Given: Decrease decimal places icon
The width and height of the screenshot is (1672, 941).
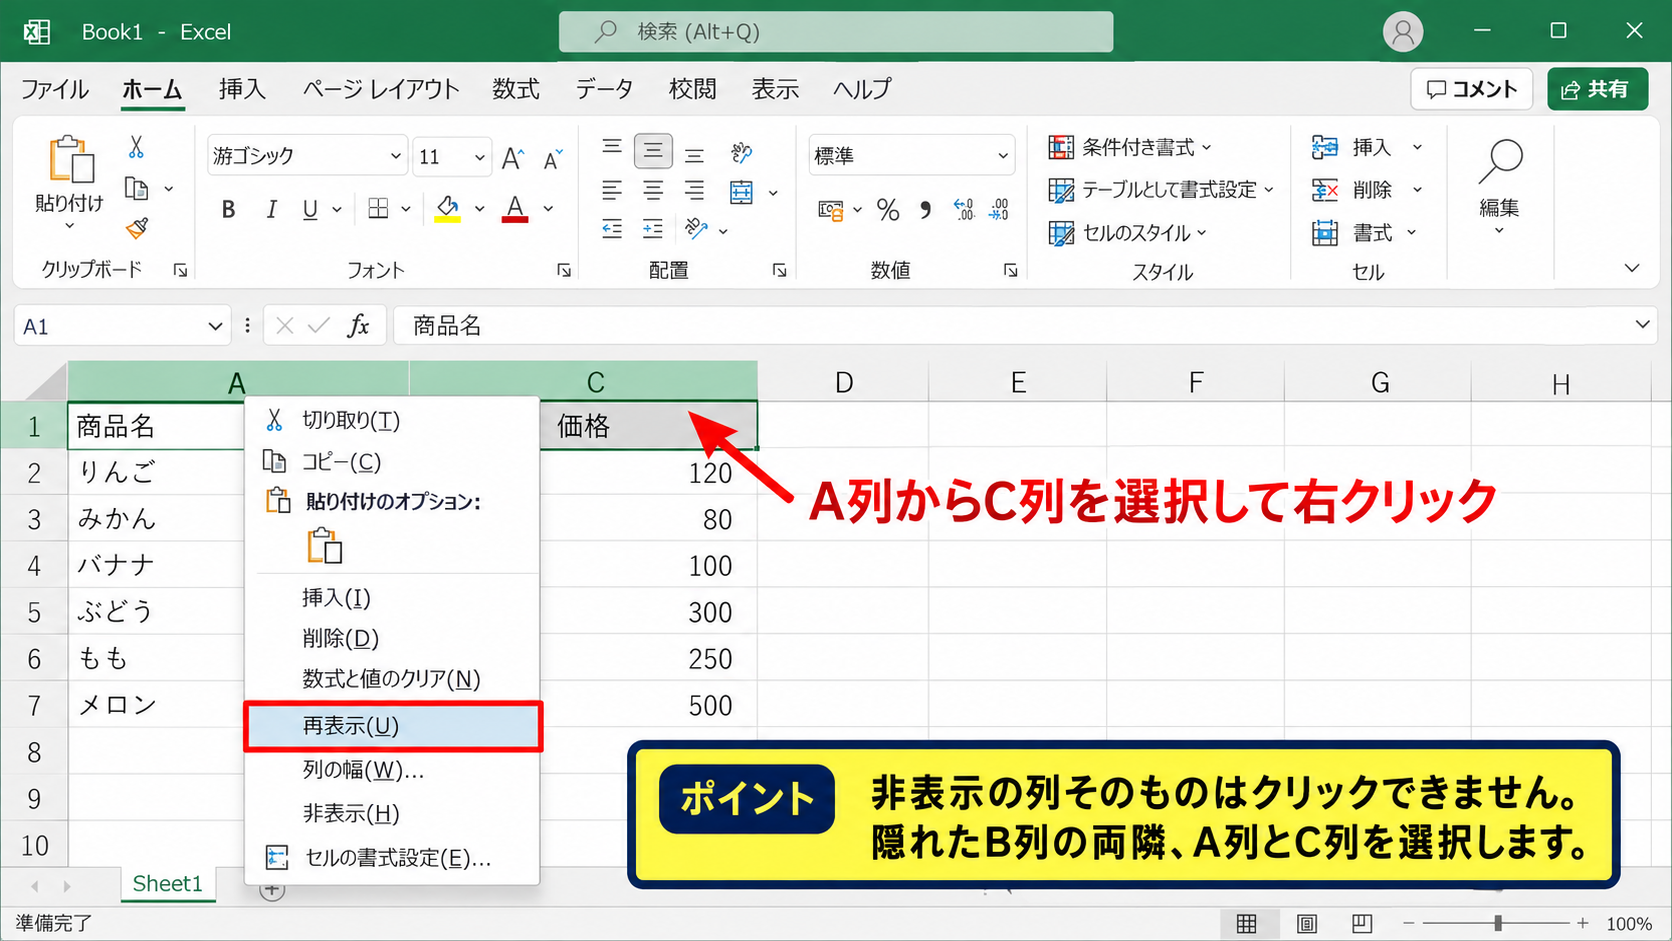Looking at the screenshot, I should 998,209.
